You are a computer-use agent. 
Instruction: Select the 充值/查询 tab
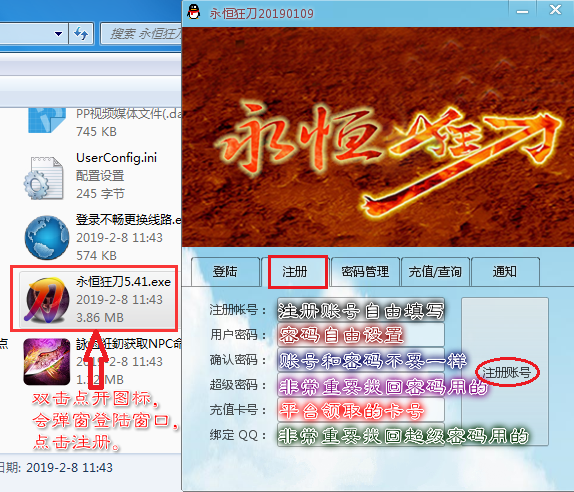pos(435,272)
